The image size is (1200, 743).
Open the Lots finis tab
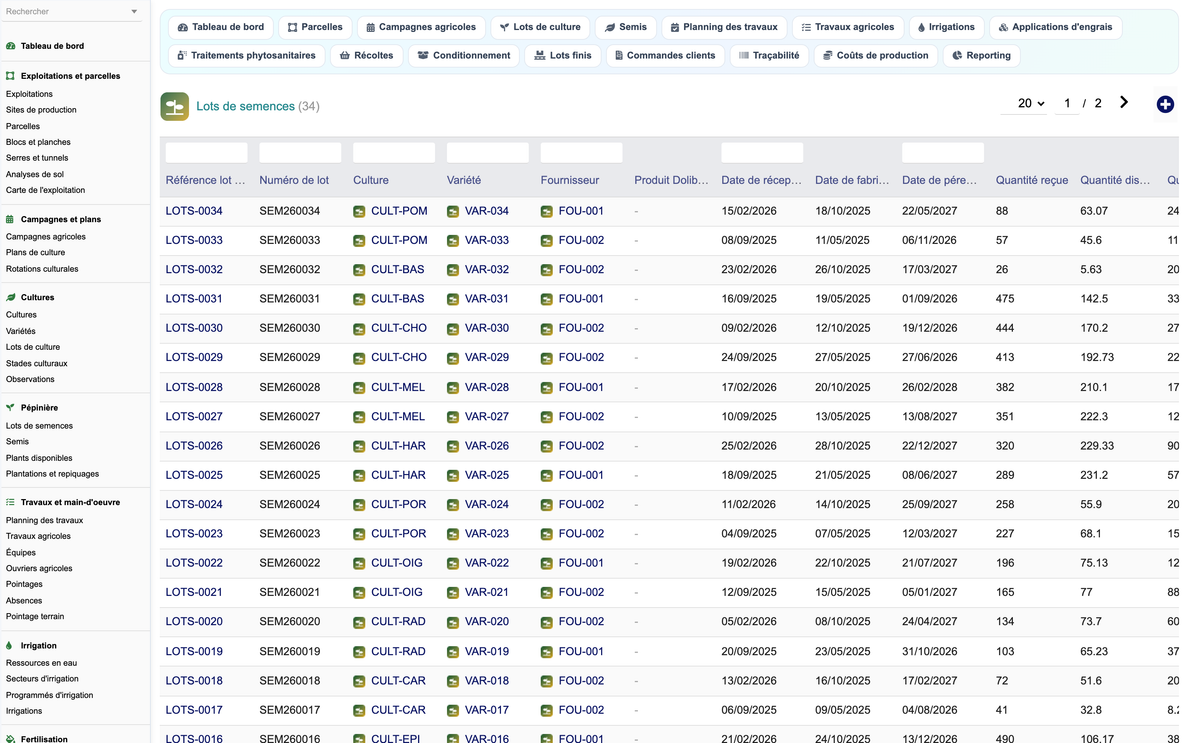click(x=563, y=55)
